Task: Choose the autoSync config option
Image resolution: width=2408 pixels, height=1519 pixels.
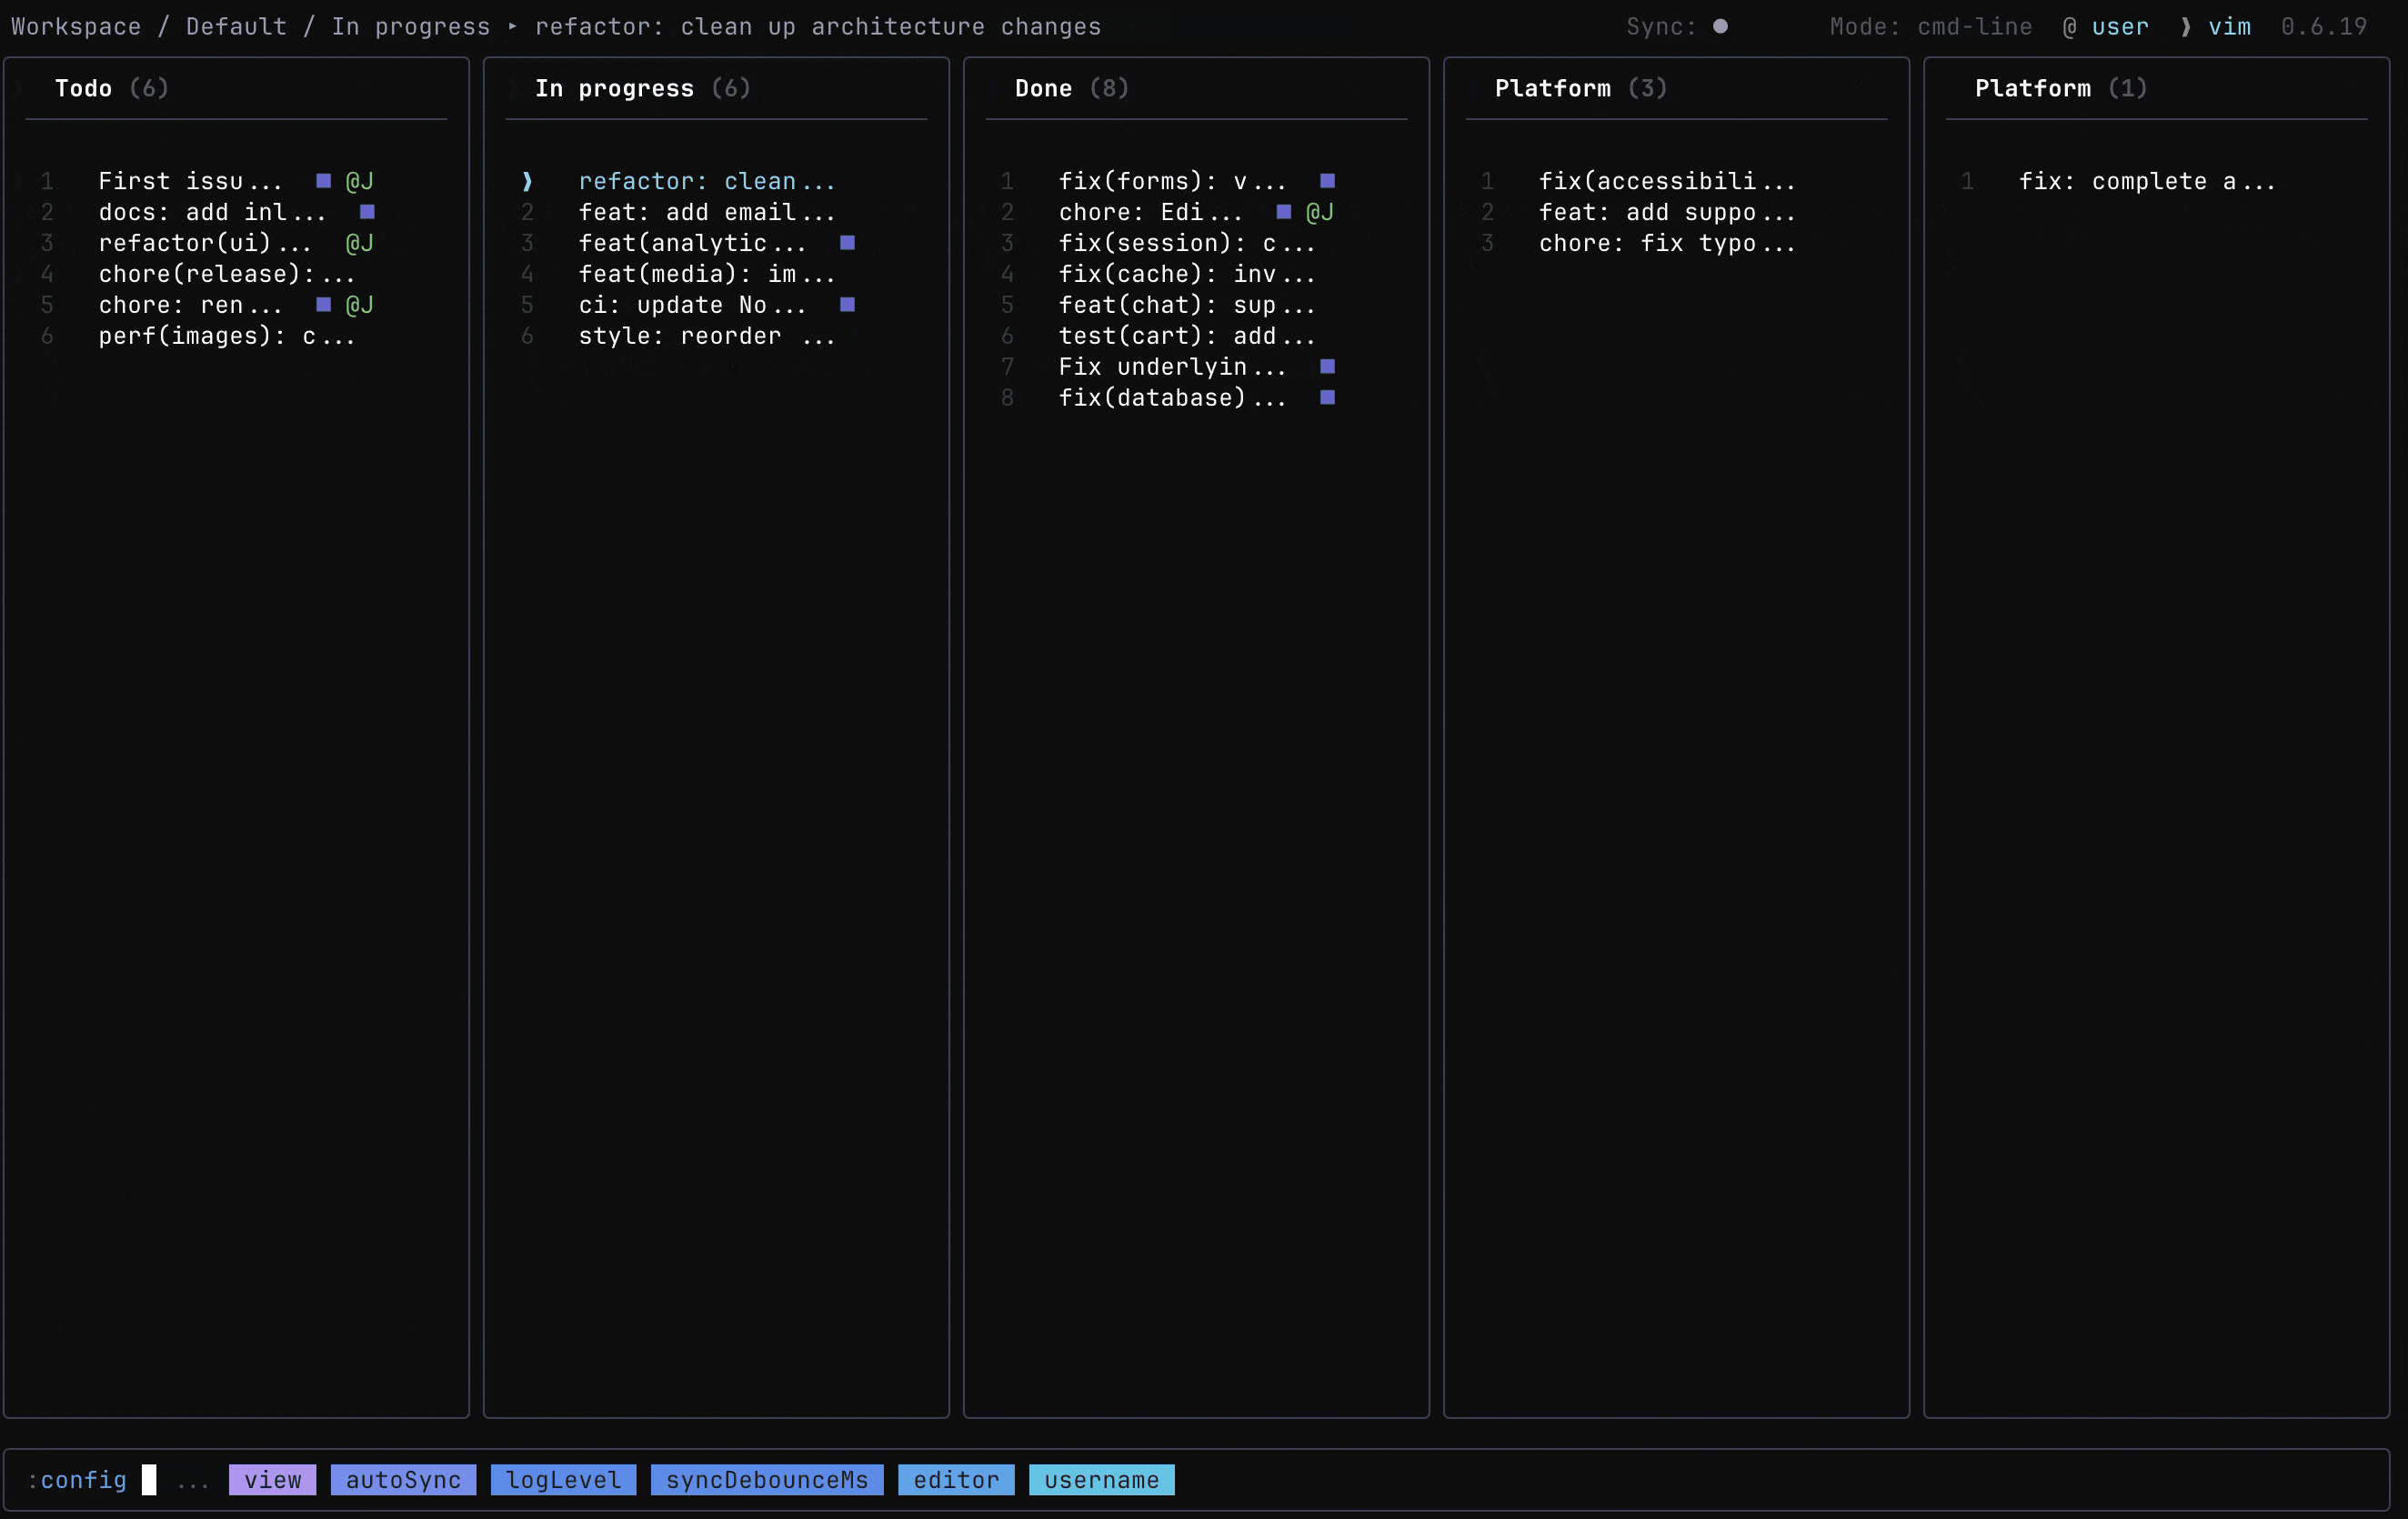Action: 403,1479
